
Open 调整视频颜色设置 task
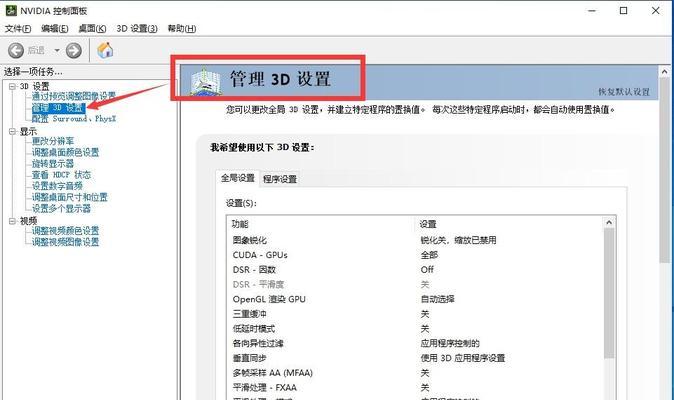[65, 231]
